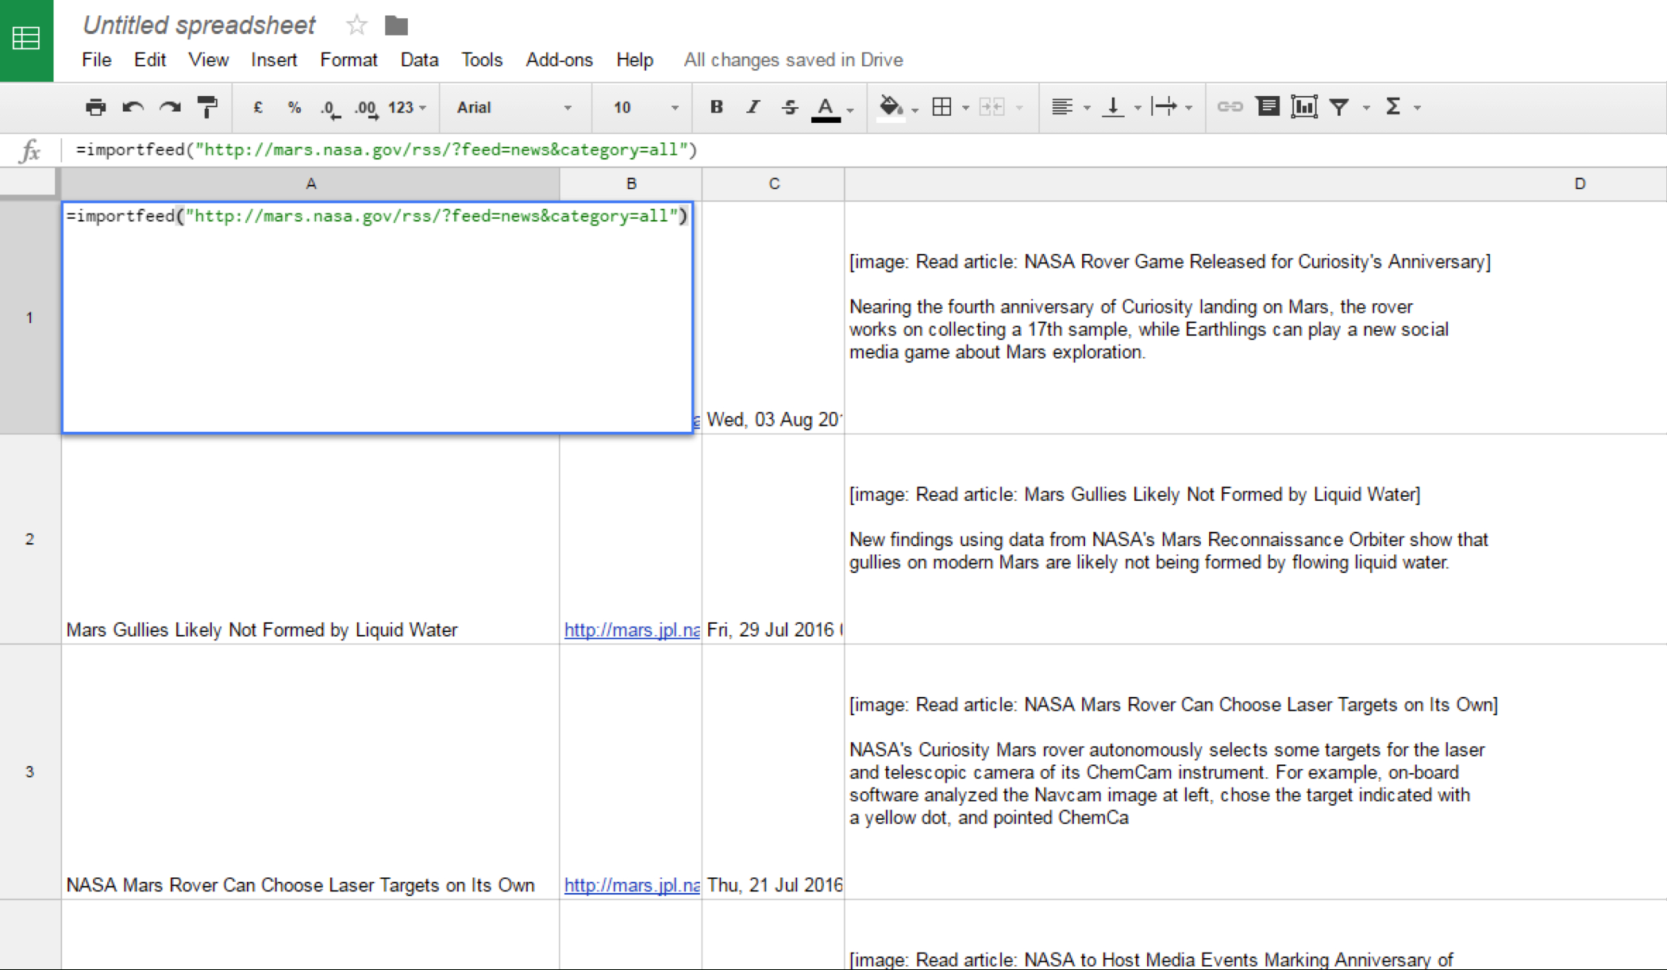The width and height of the screenshot is (1667, 970).
Task: Select row 2 header
Action: pyautogui.click(x=30, y=539)
